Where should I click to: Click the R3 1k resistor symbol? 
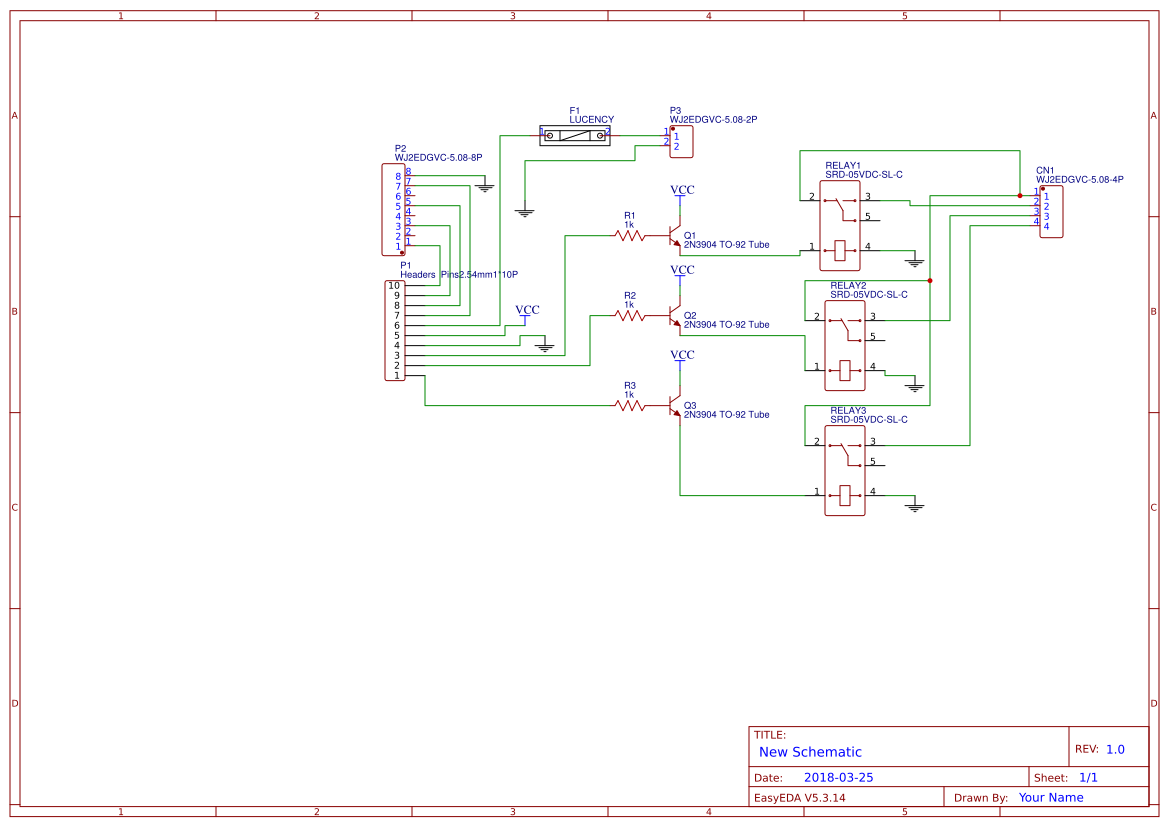[x=630, y=406]
